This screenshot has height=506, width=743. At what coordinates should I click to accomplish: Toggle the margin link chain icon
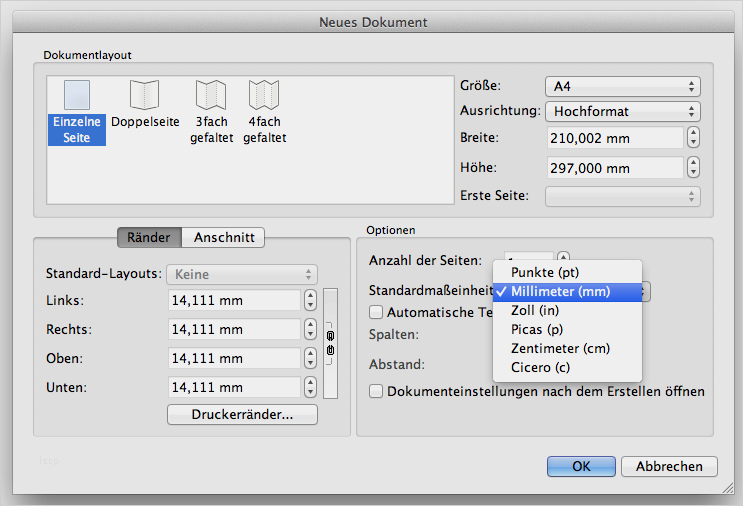point(330,343)
